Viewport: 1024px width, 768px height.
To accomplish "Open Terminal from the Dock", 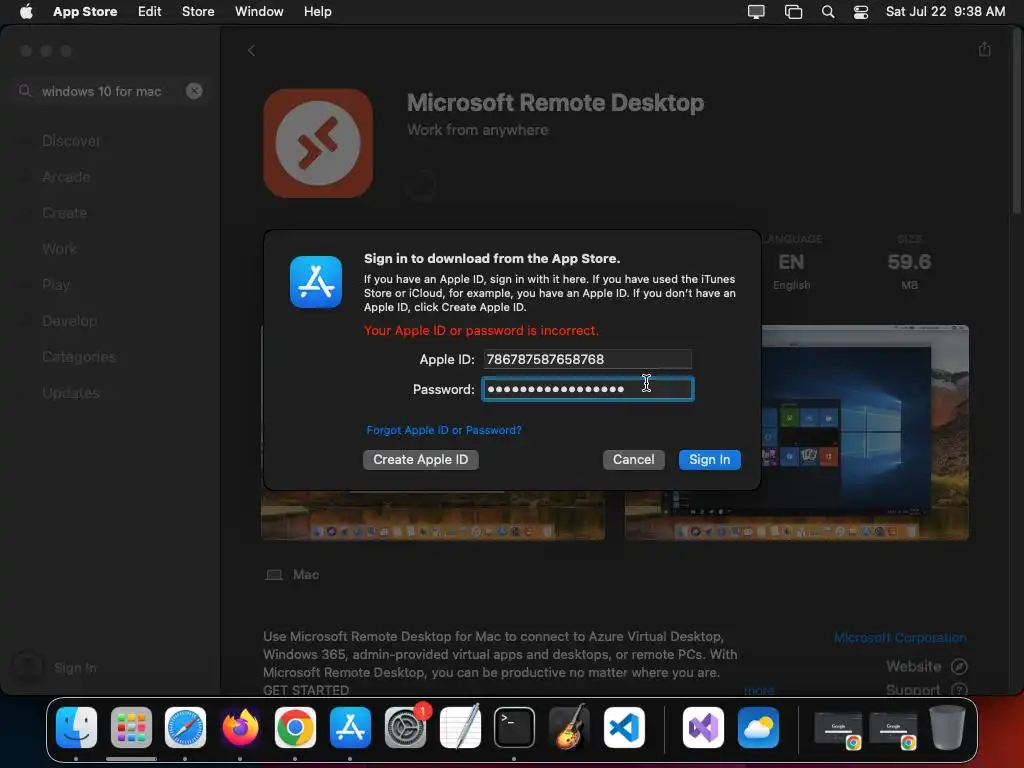I will (x=515, y=727).
